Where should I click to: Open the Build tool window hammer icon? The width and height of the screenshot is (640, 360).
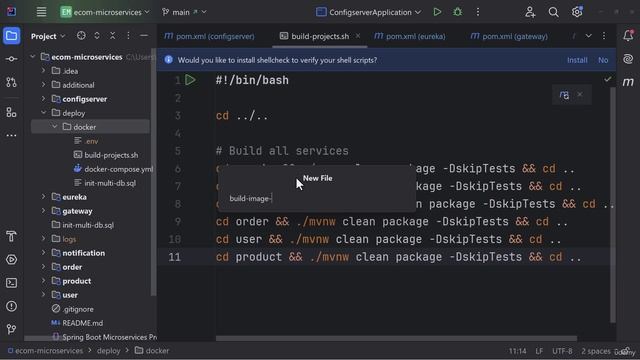point(11,236)
